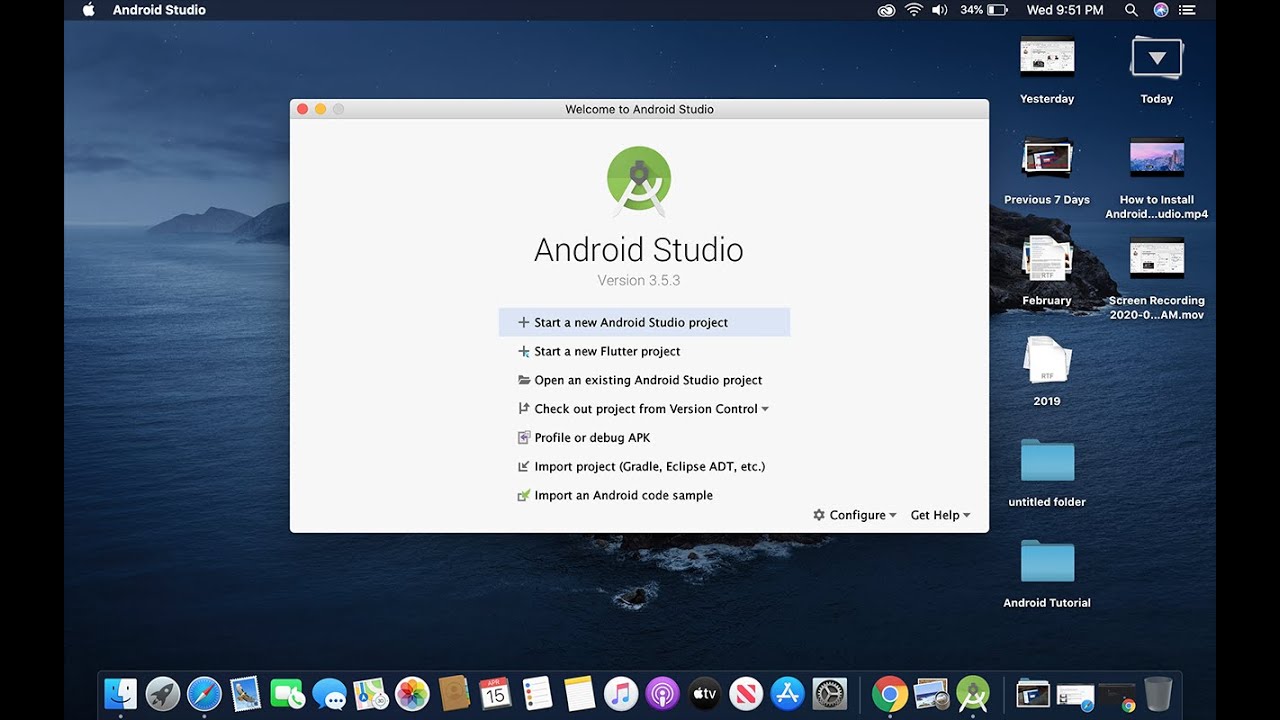Select the February stack on desktop
The width and height of the screenshot is (1280, 720).
[1047, 272]
